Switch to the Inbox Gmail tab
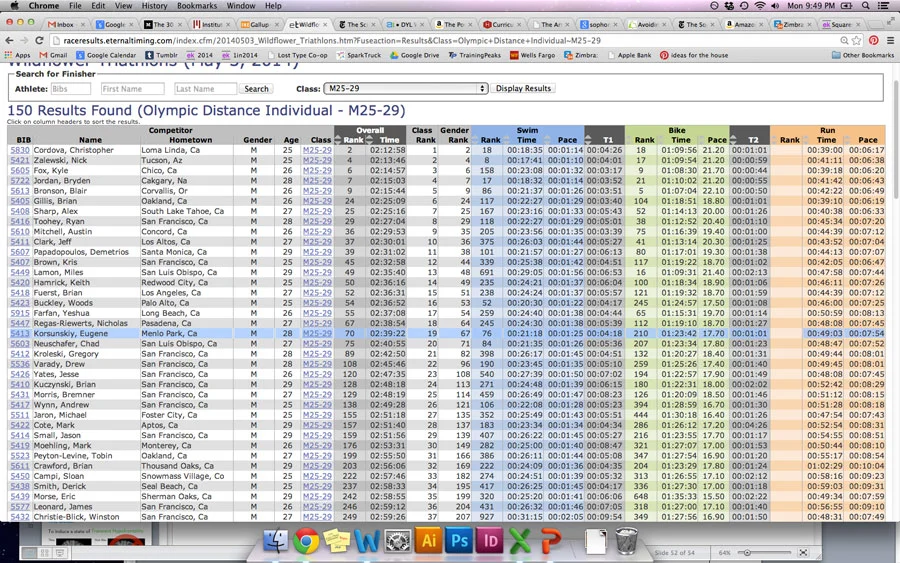This screenshot has width=900, height=563. coord(65,25)
